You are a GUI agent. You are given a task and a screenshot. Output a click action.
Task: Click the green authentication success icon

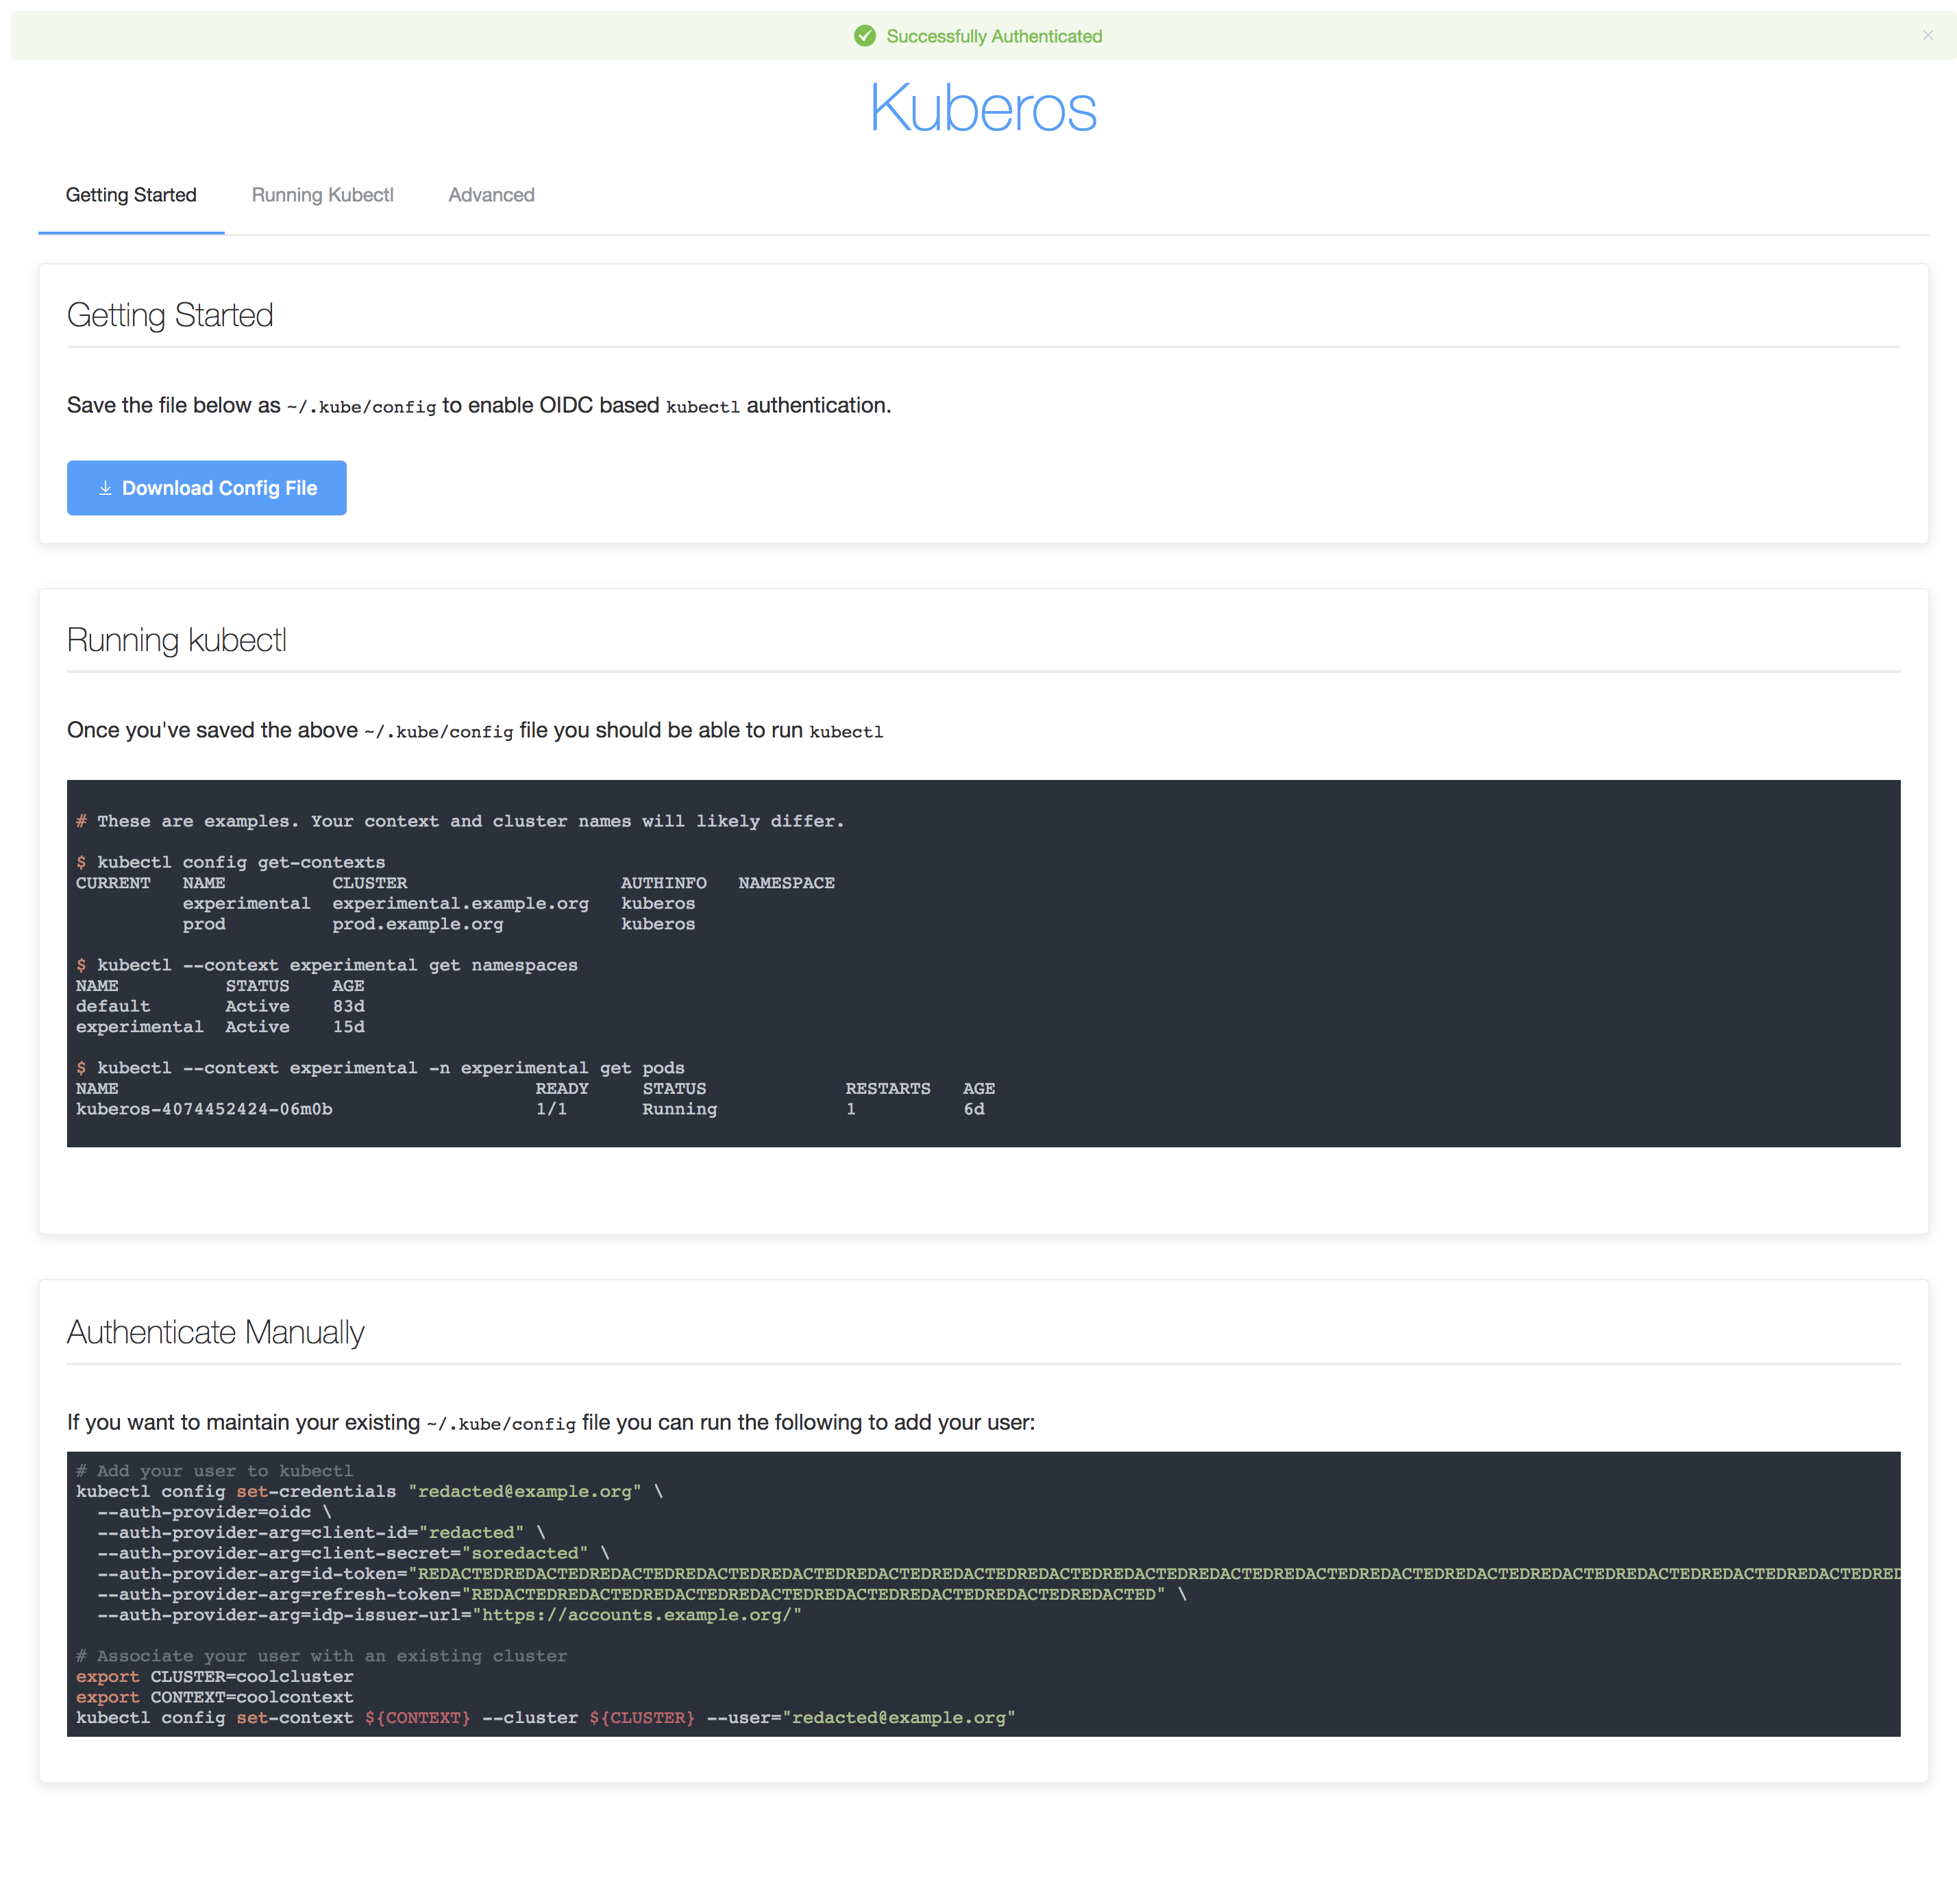tap(865, 35)
